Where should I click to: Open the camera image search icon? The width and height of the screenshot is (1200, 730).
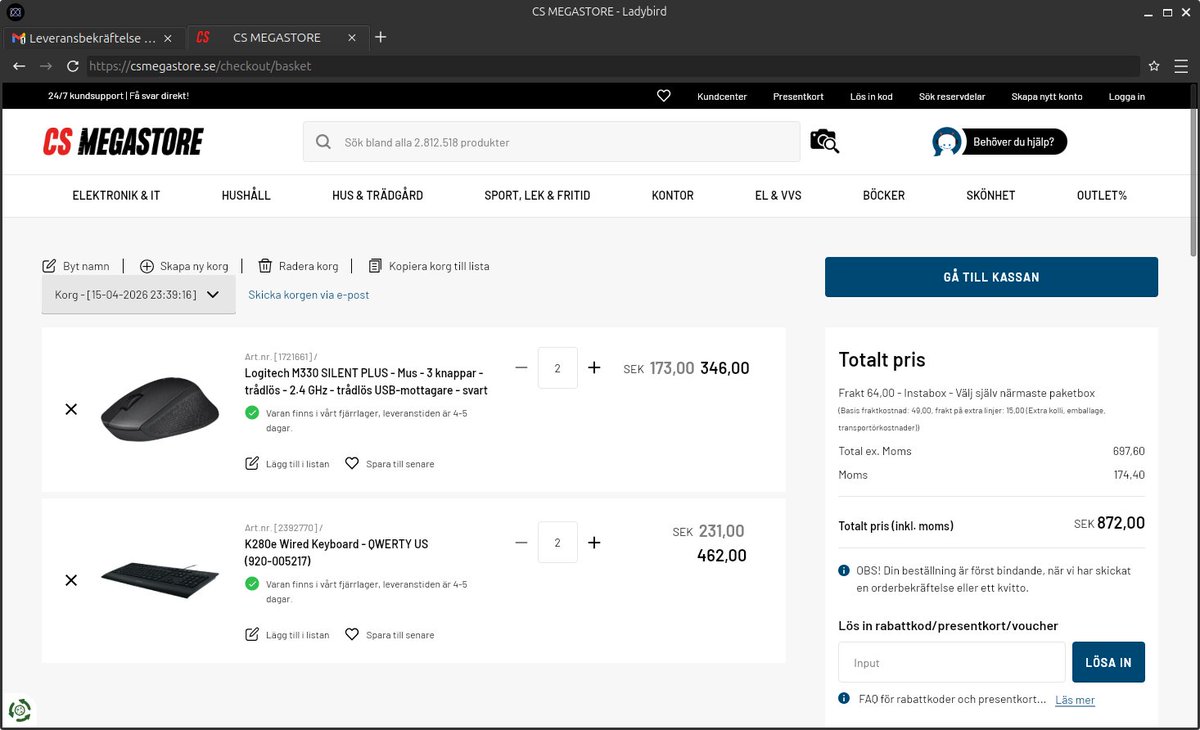point(825,141)
